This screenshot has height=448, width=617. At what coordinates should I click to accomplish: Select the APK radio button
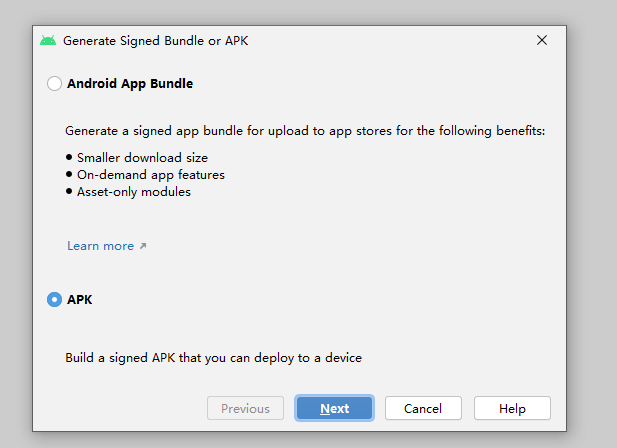54,300
